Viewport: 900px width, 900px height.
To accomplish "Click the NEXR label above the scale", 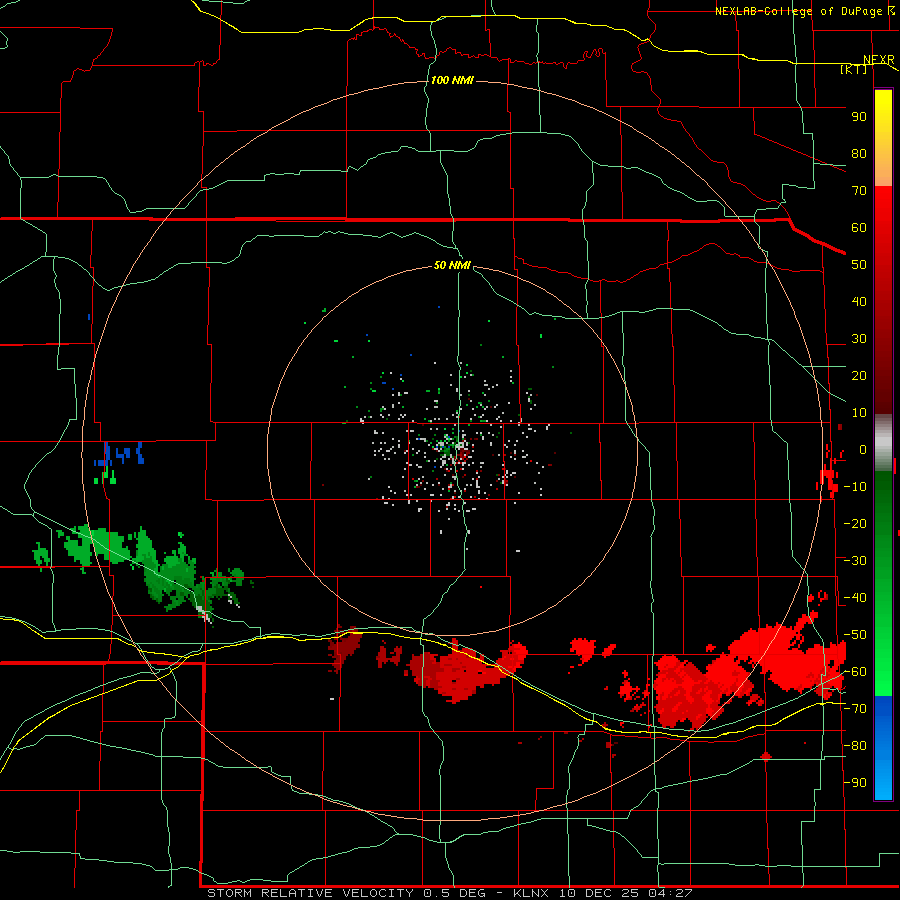I will click(x=878, y=60).
